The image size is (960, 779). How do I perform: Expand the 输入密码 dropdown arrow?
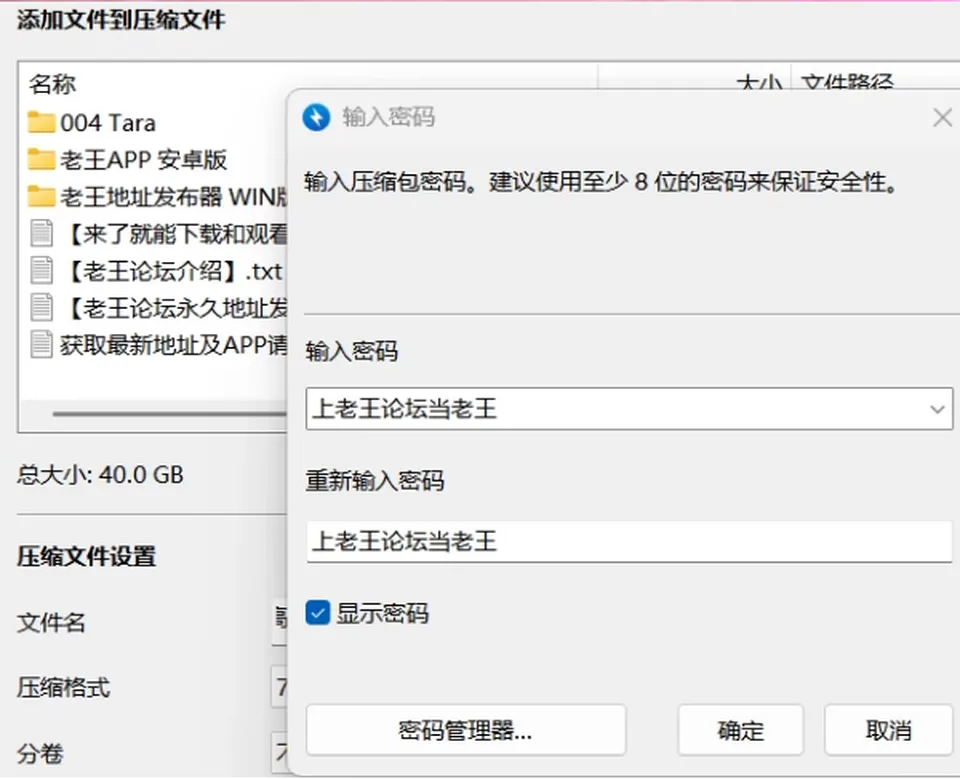937,408
